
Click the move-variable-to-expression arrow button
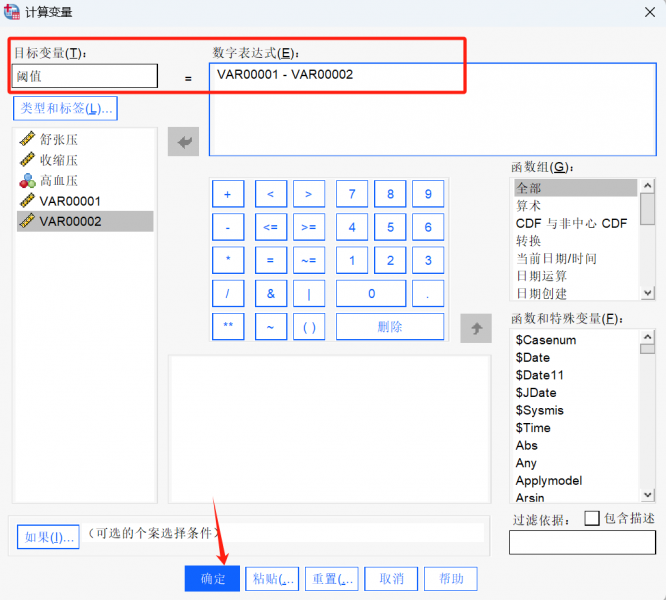click(x=183, y=142)
